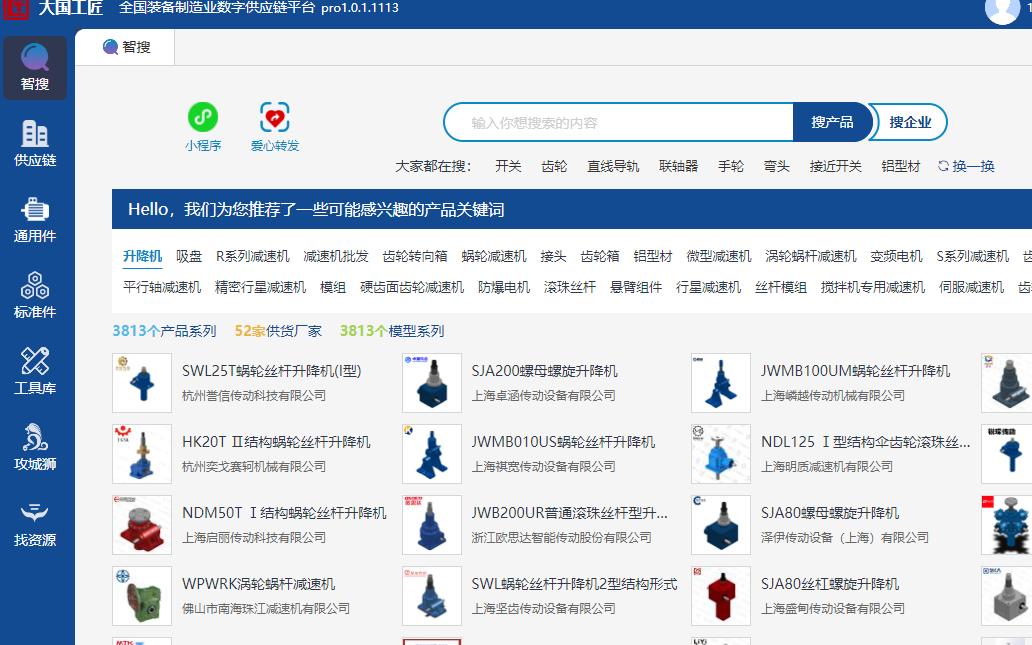Select the 悬臂组件 keyword
Screen dimensions: 1032x645
(x=636, y=288)
